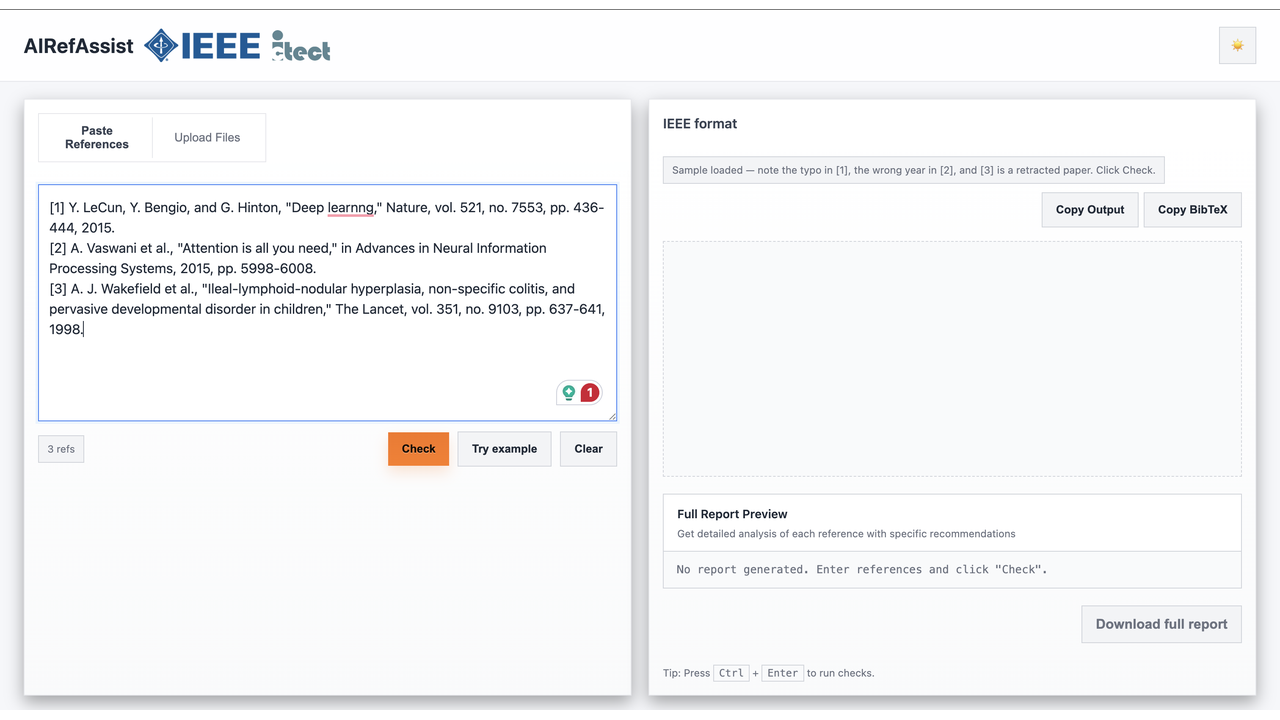Click inside the references text area

click(x=327, y=303)
